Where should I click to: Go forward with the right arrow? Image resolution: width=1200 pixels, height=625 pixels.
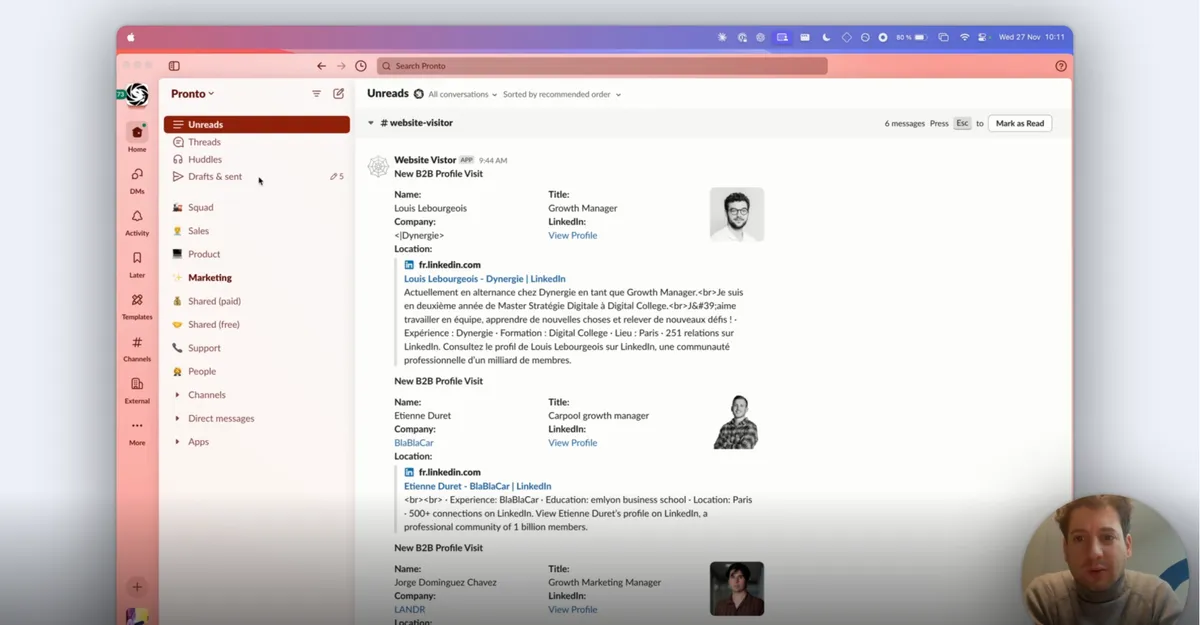(341, 66)
